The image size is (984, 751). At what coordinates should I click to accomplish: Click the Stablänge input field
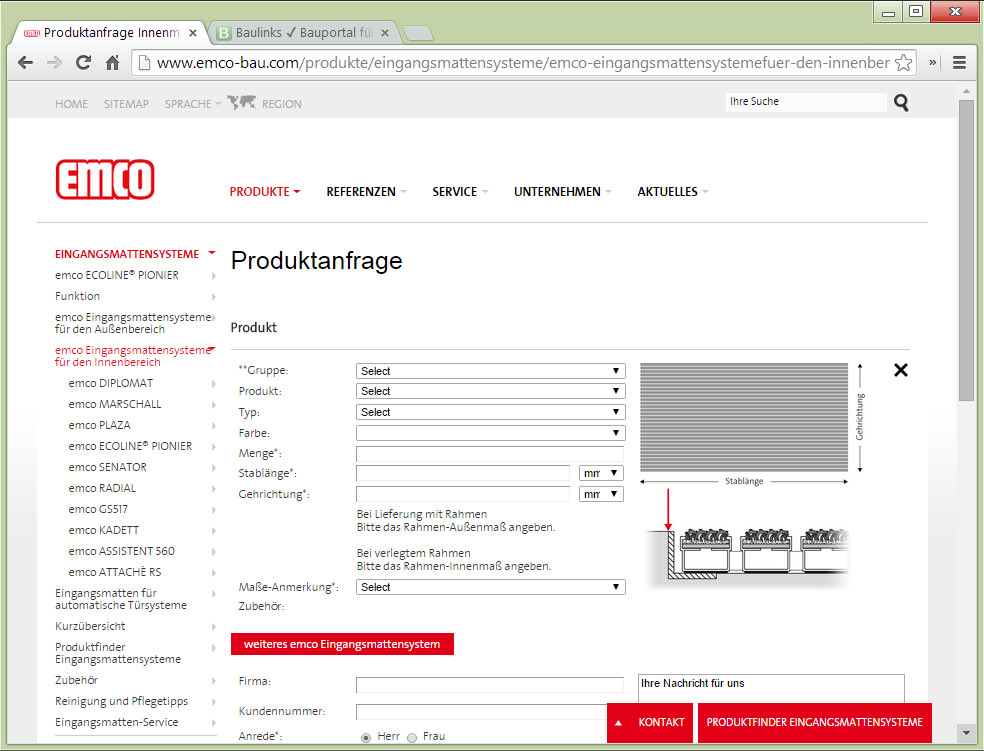point(463,473)
